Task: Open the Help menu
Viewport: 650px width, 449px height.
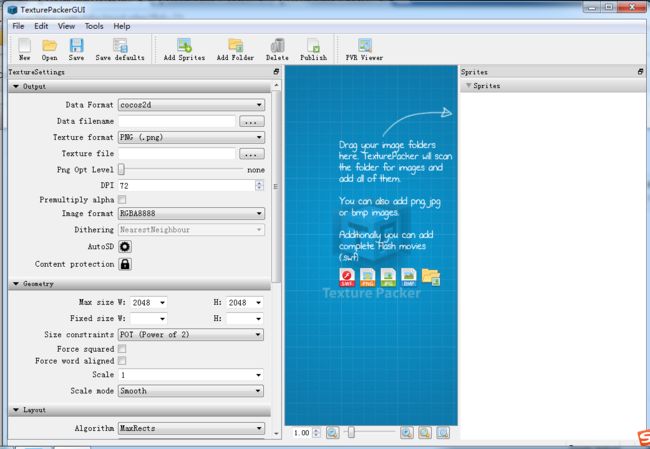Action: pyautogui.click(x=122, y=26)
